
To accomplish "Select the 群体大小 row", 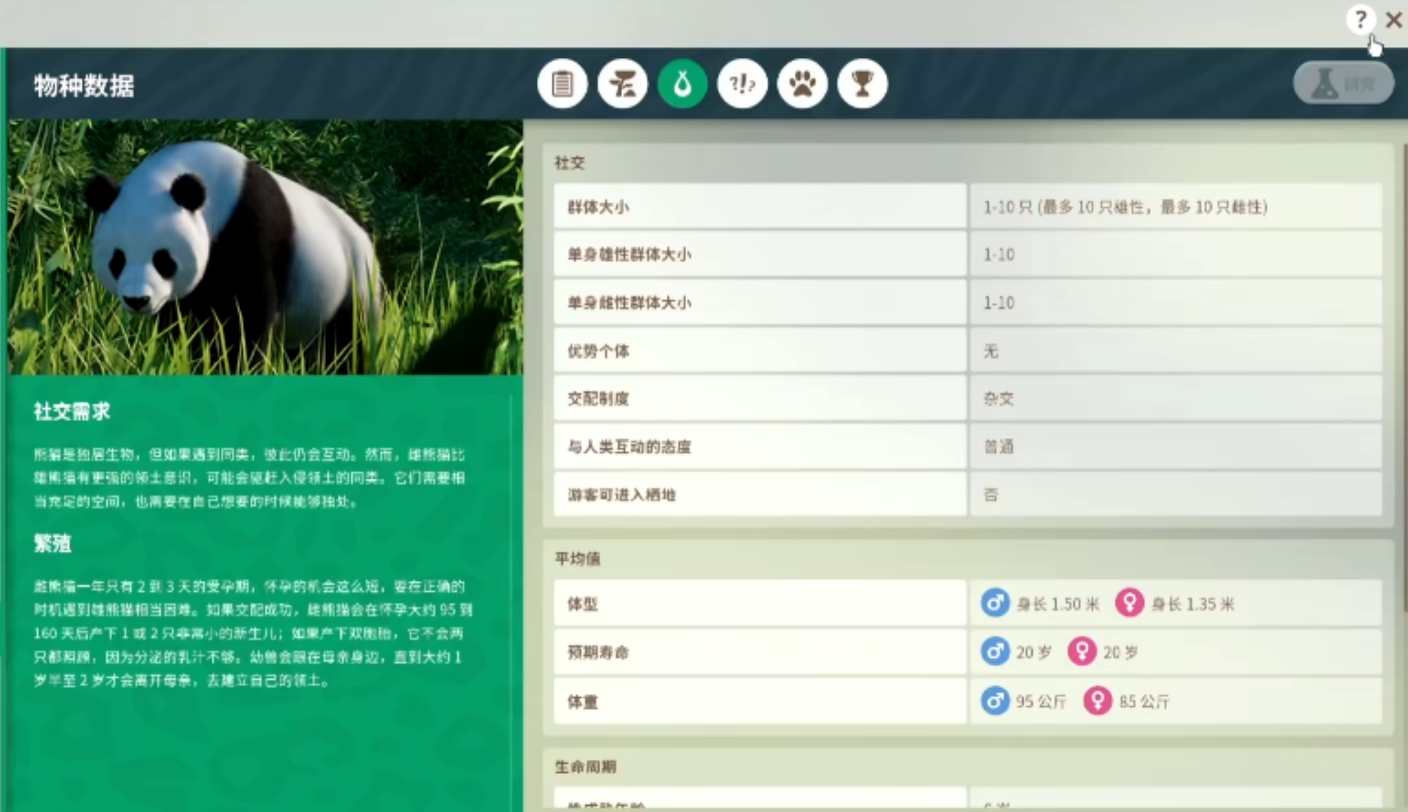I will [760, 207].
